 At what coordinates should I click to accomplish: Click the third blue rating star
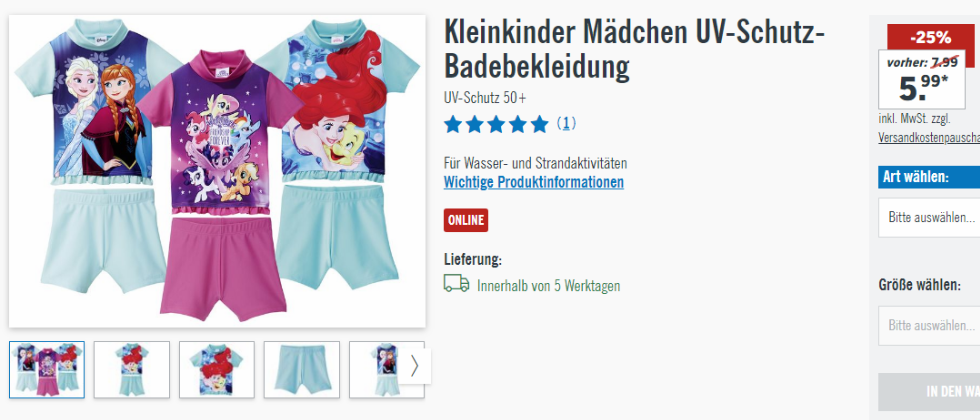pyautogui.click(x=496, y=125)
